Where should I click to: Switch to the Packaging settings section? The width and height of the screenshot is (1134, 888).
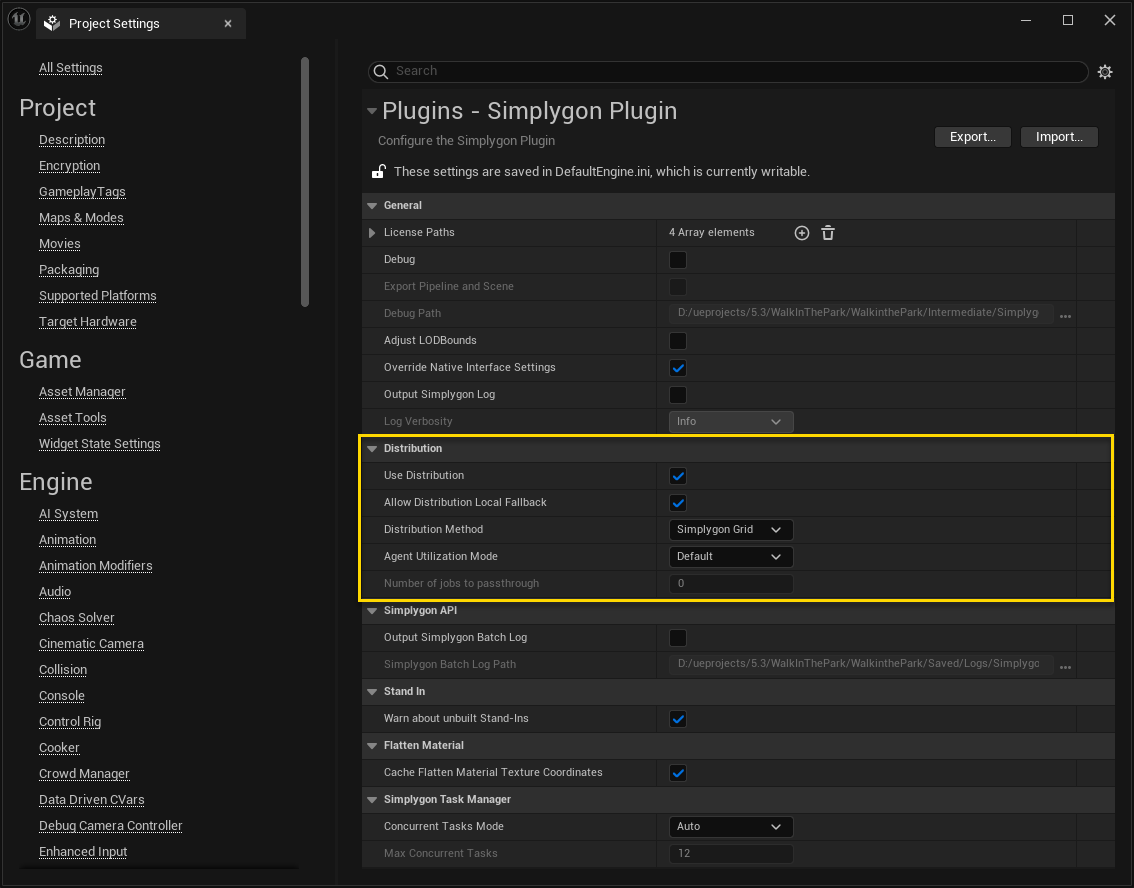pyautogui.click(x=68, y=269)
